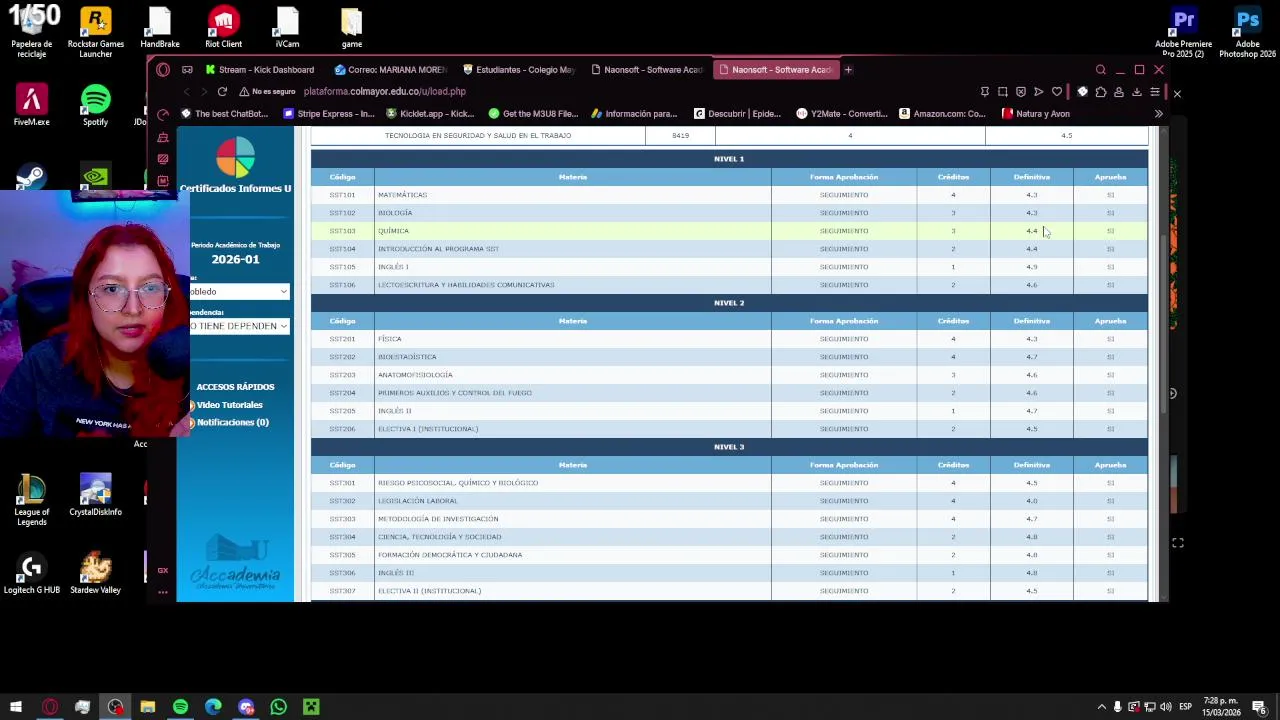Open Video Tutoriales quick access link
1280x720 pixels.
pyautogui.click(x=229, y=405)
